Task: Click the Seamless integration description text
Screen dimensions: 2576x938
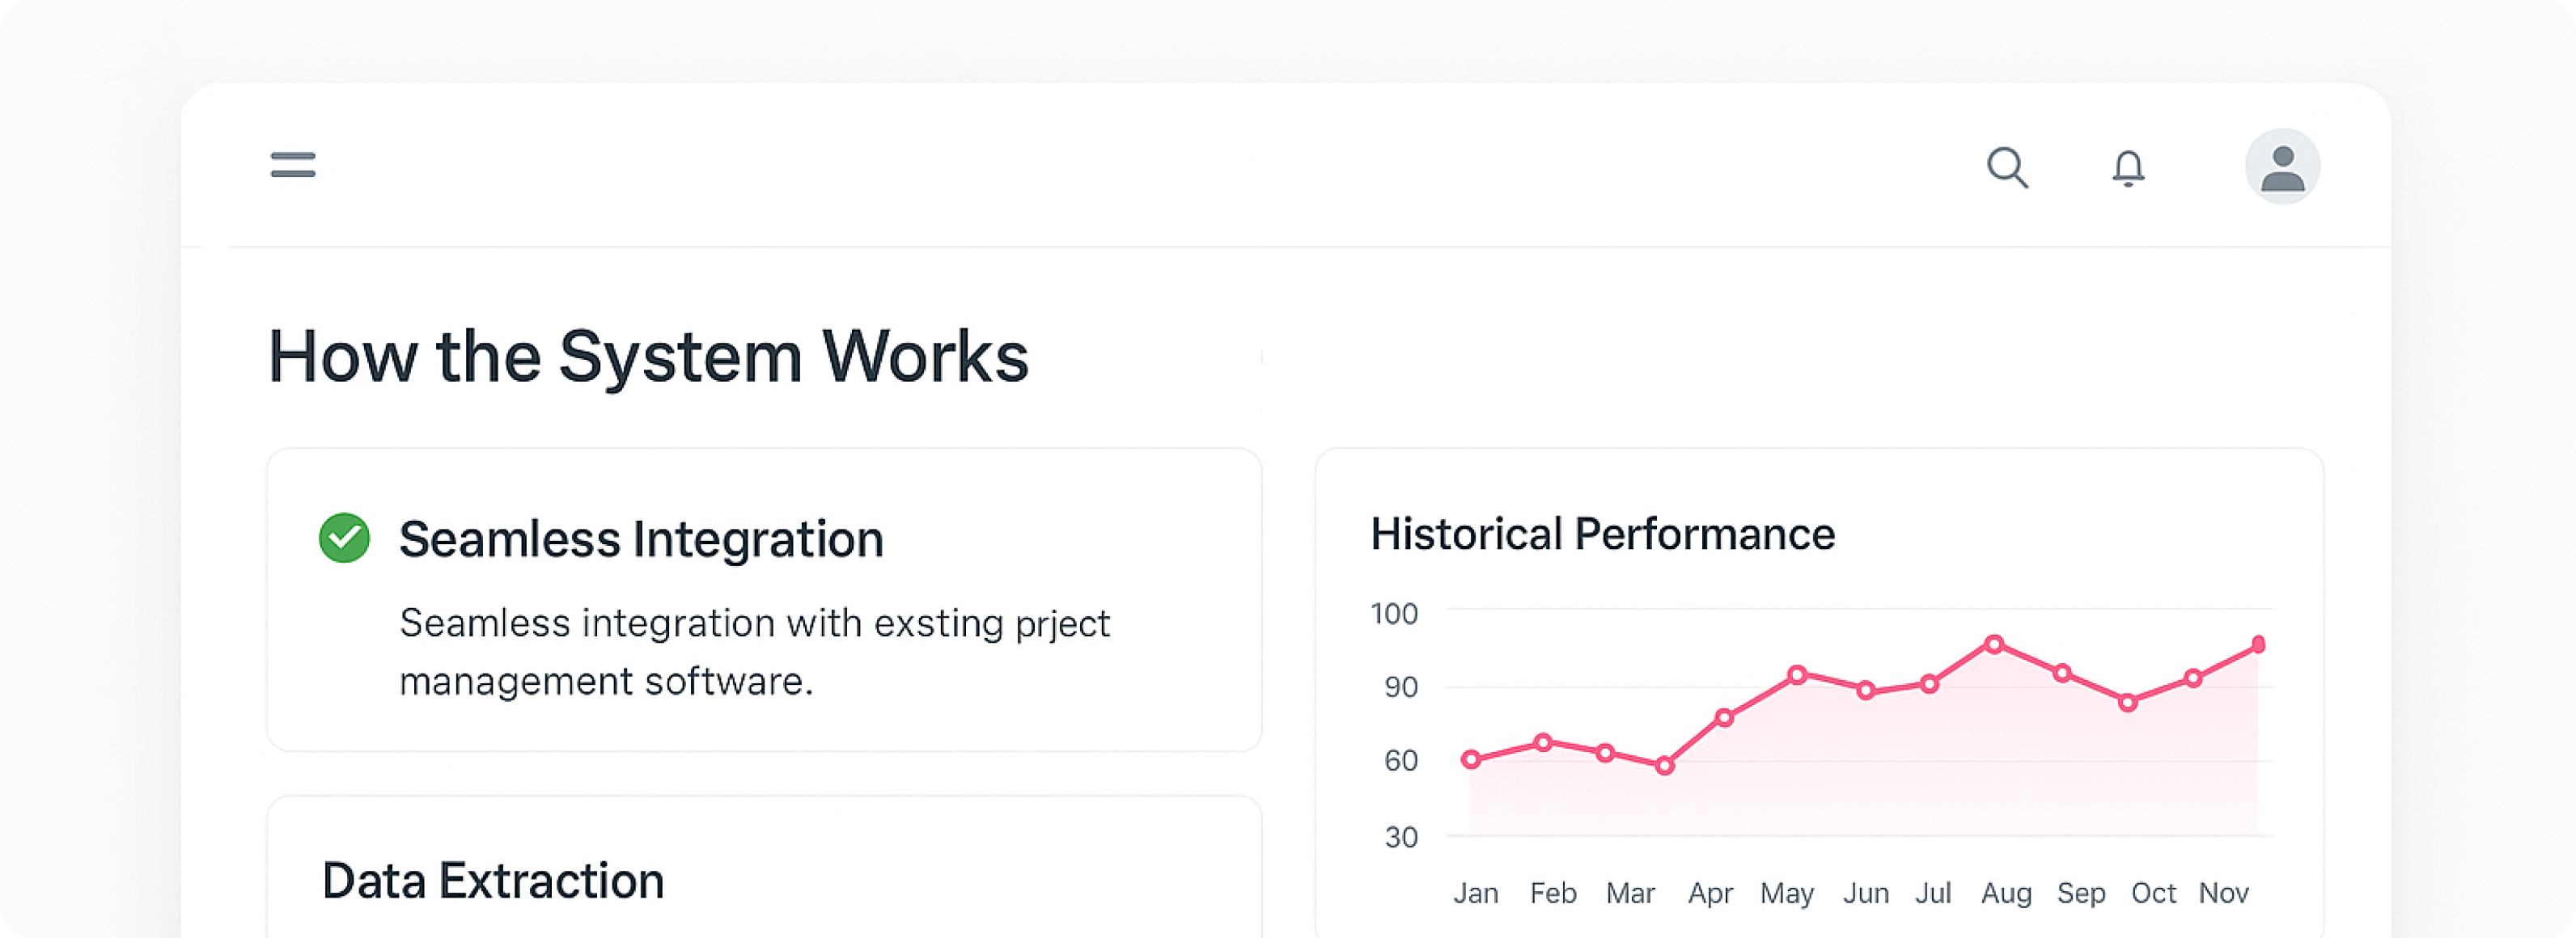Action: pos(754,651)
